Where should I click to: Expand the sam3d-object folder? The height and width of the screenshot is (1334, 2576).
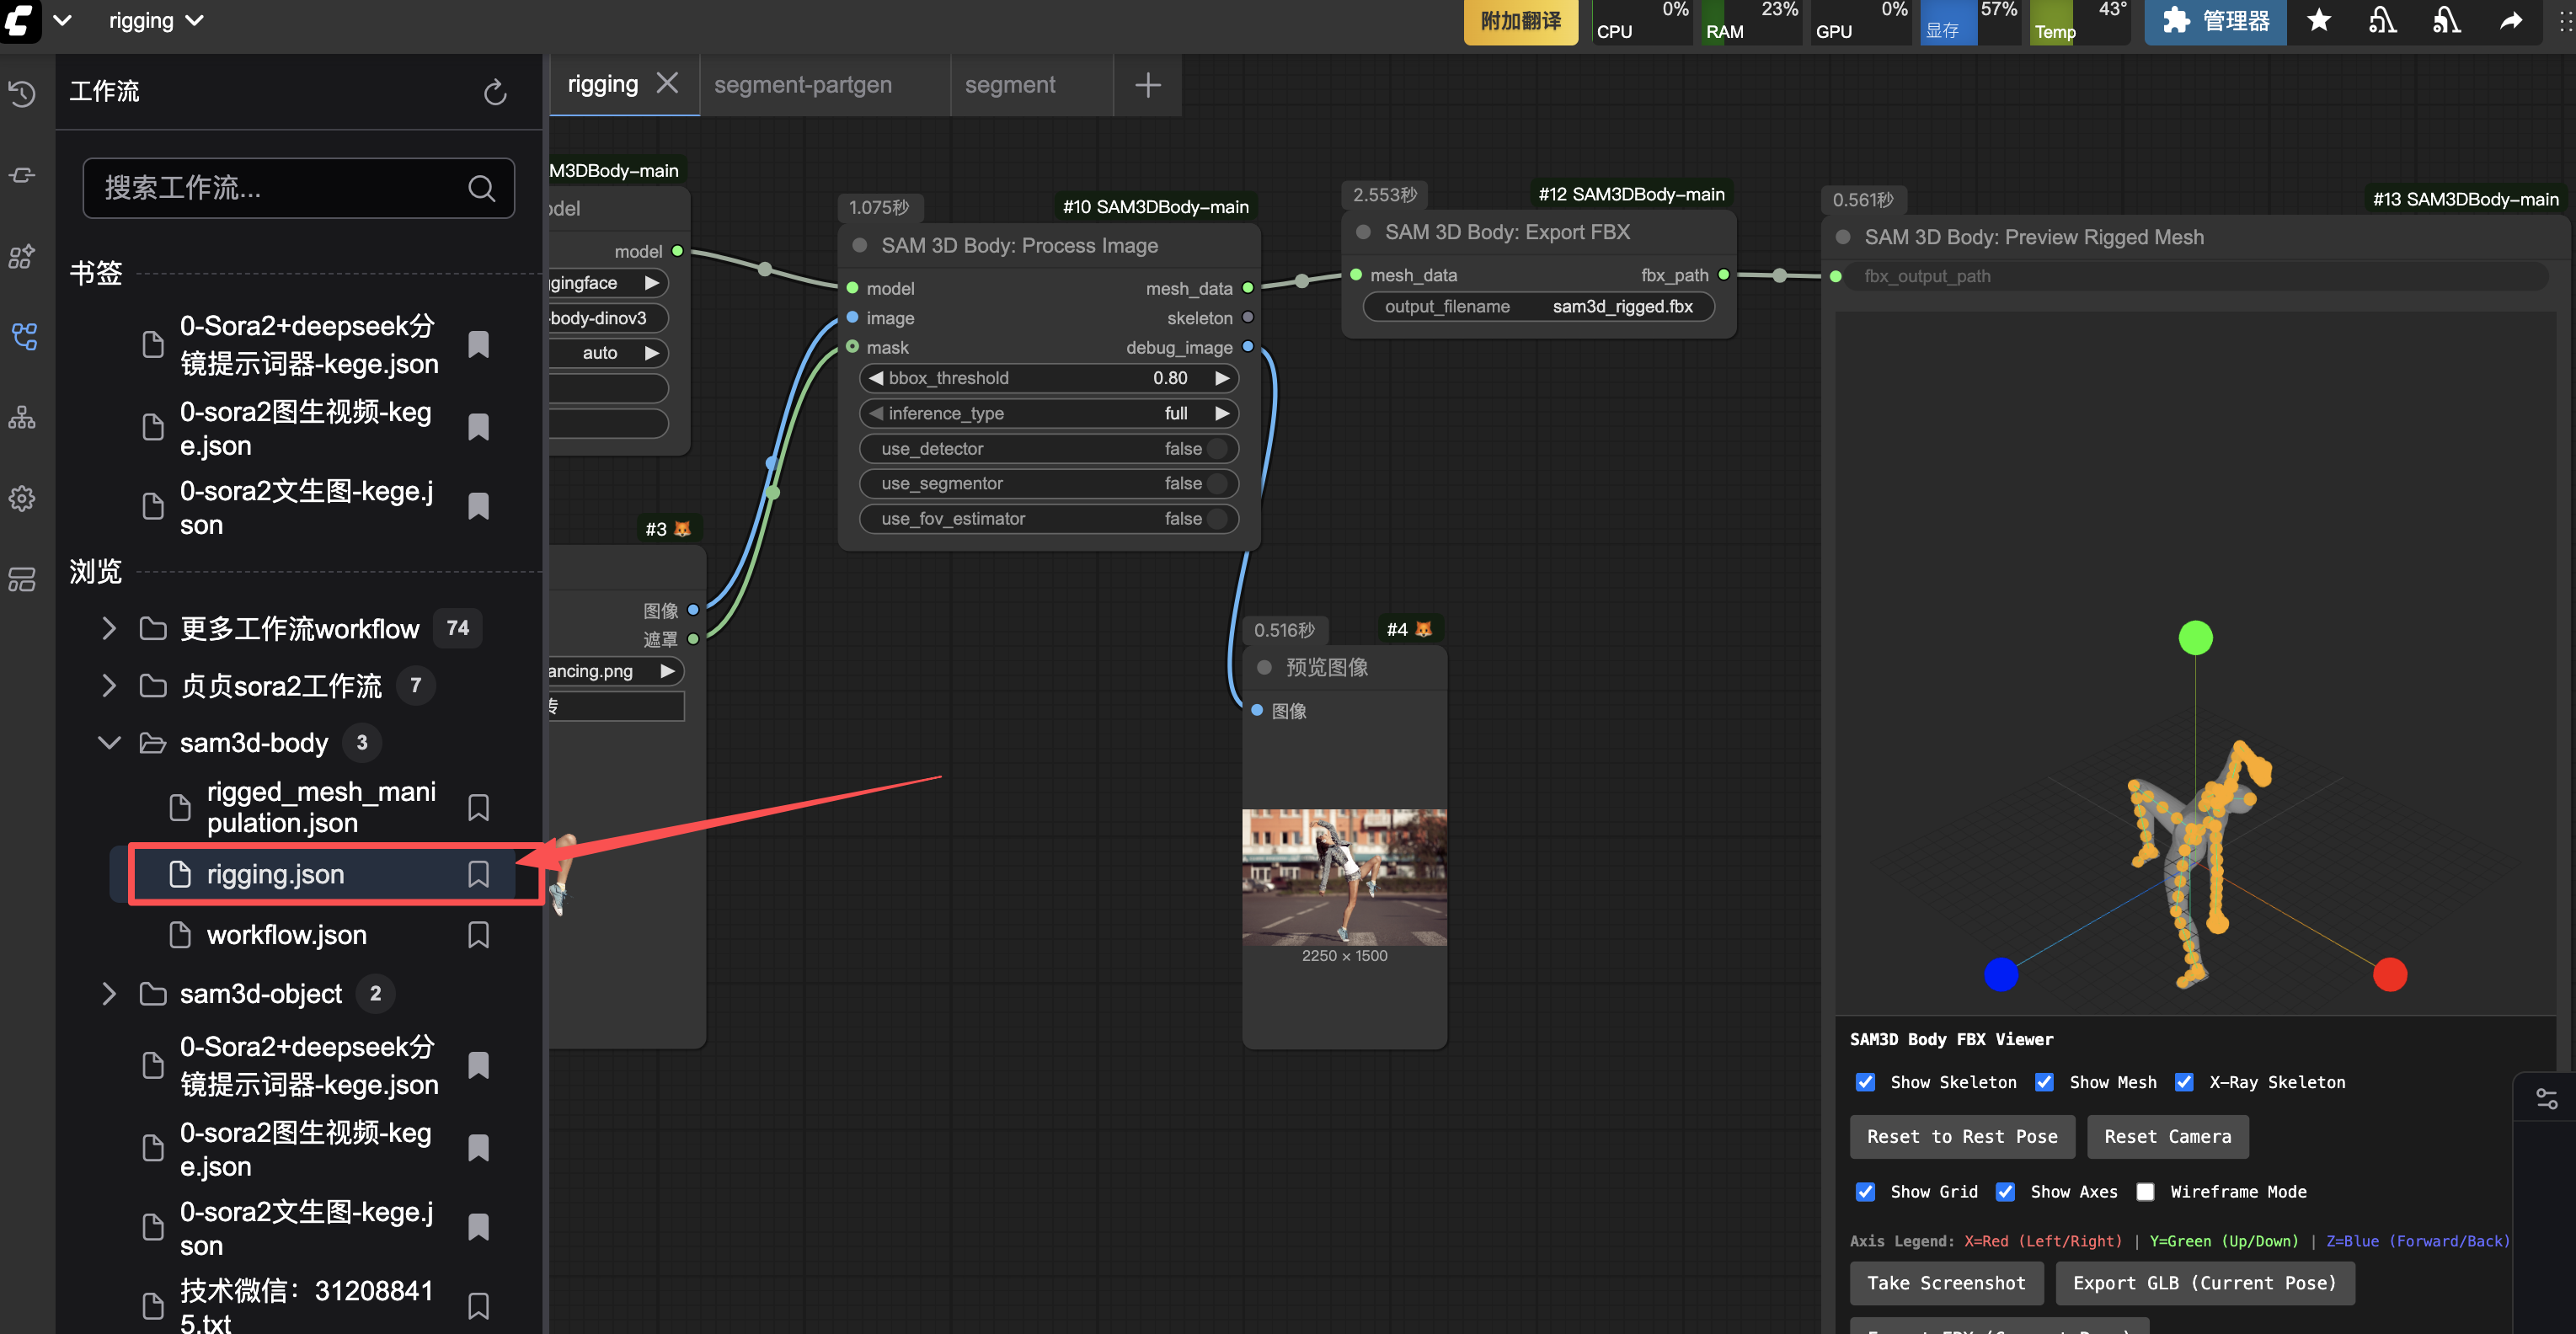click(x=109, y=993)
